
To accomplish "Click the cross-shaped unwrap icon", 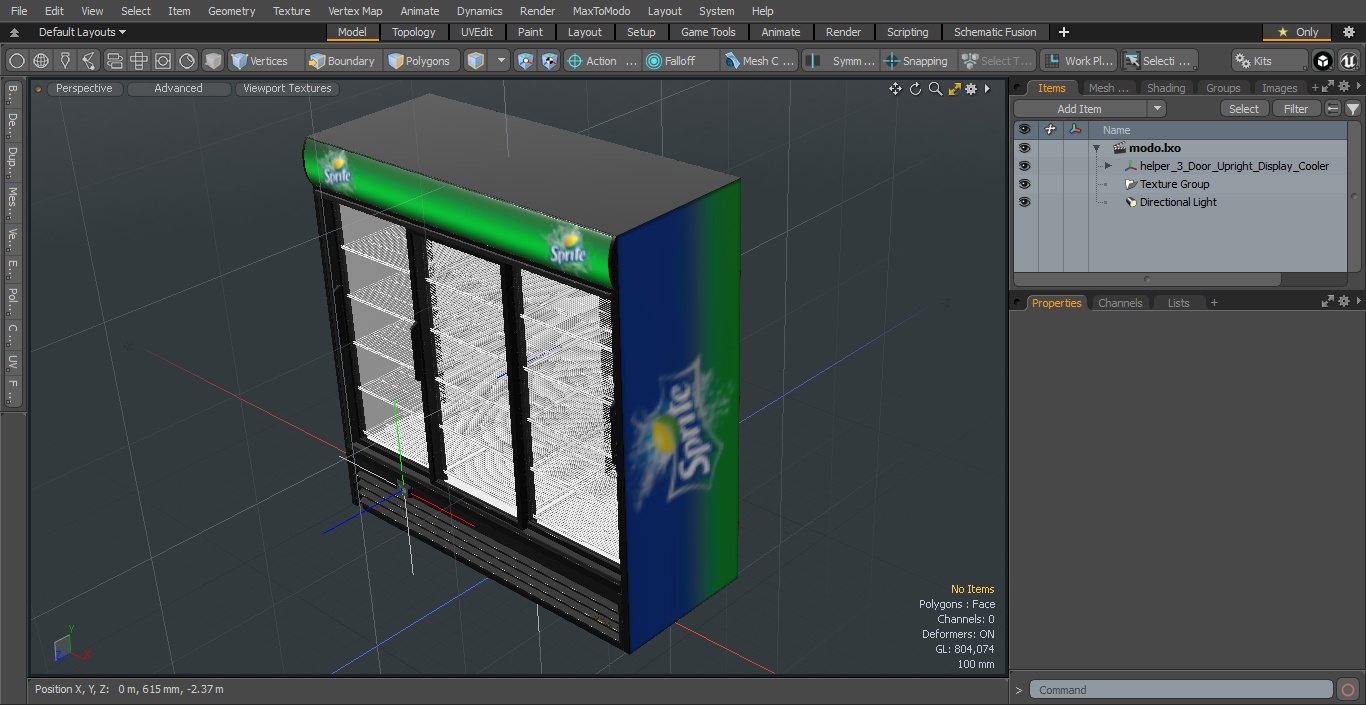I will (x=138, y=61).
